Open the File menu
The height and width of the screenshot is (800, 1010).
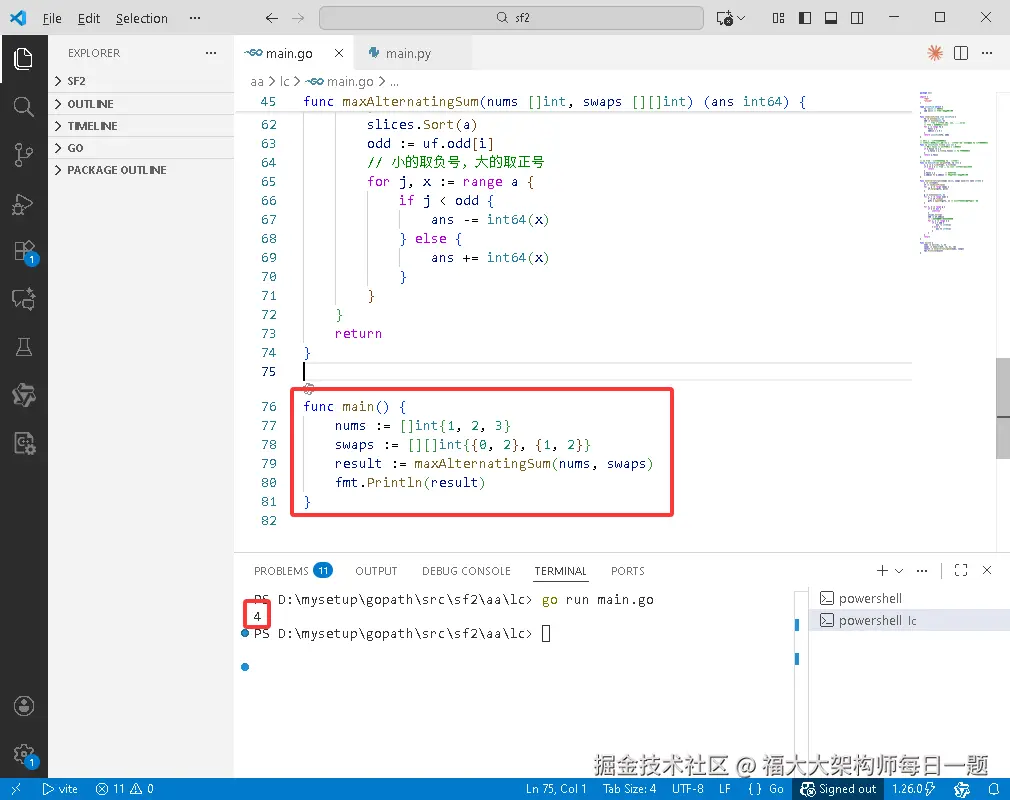point(52,18)
